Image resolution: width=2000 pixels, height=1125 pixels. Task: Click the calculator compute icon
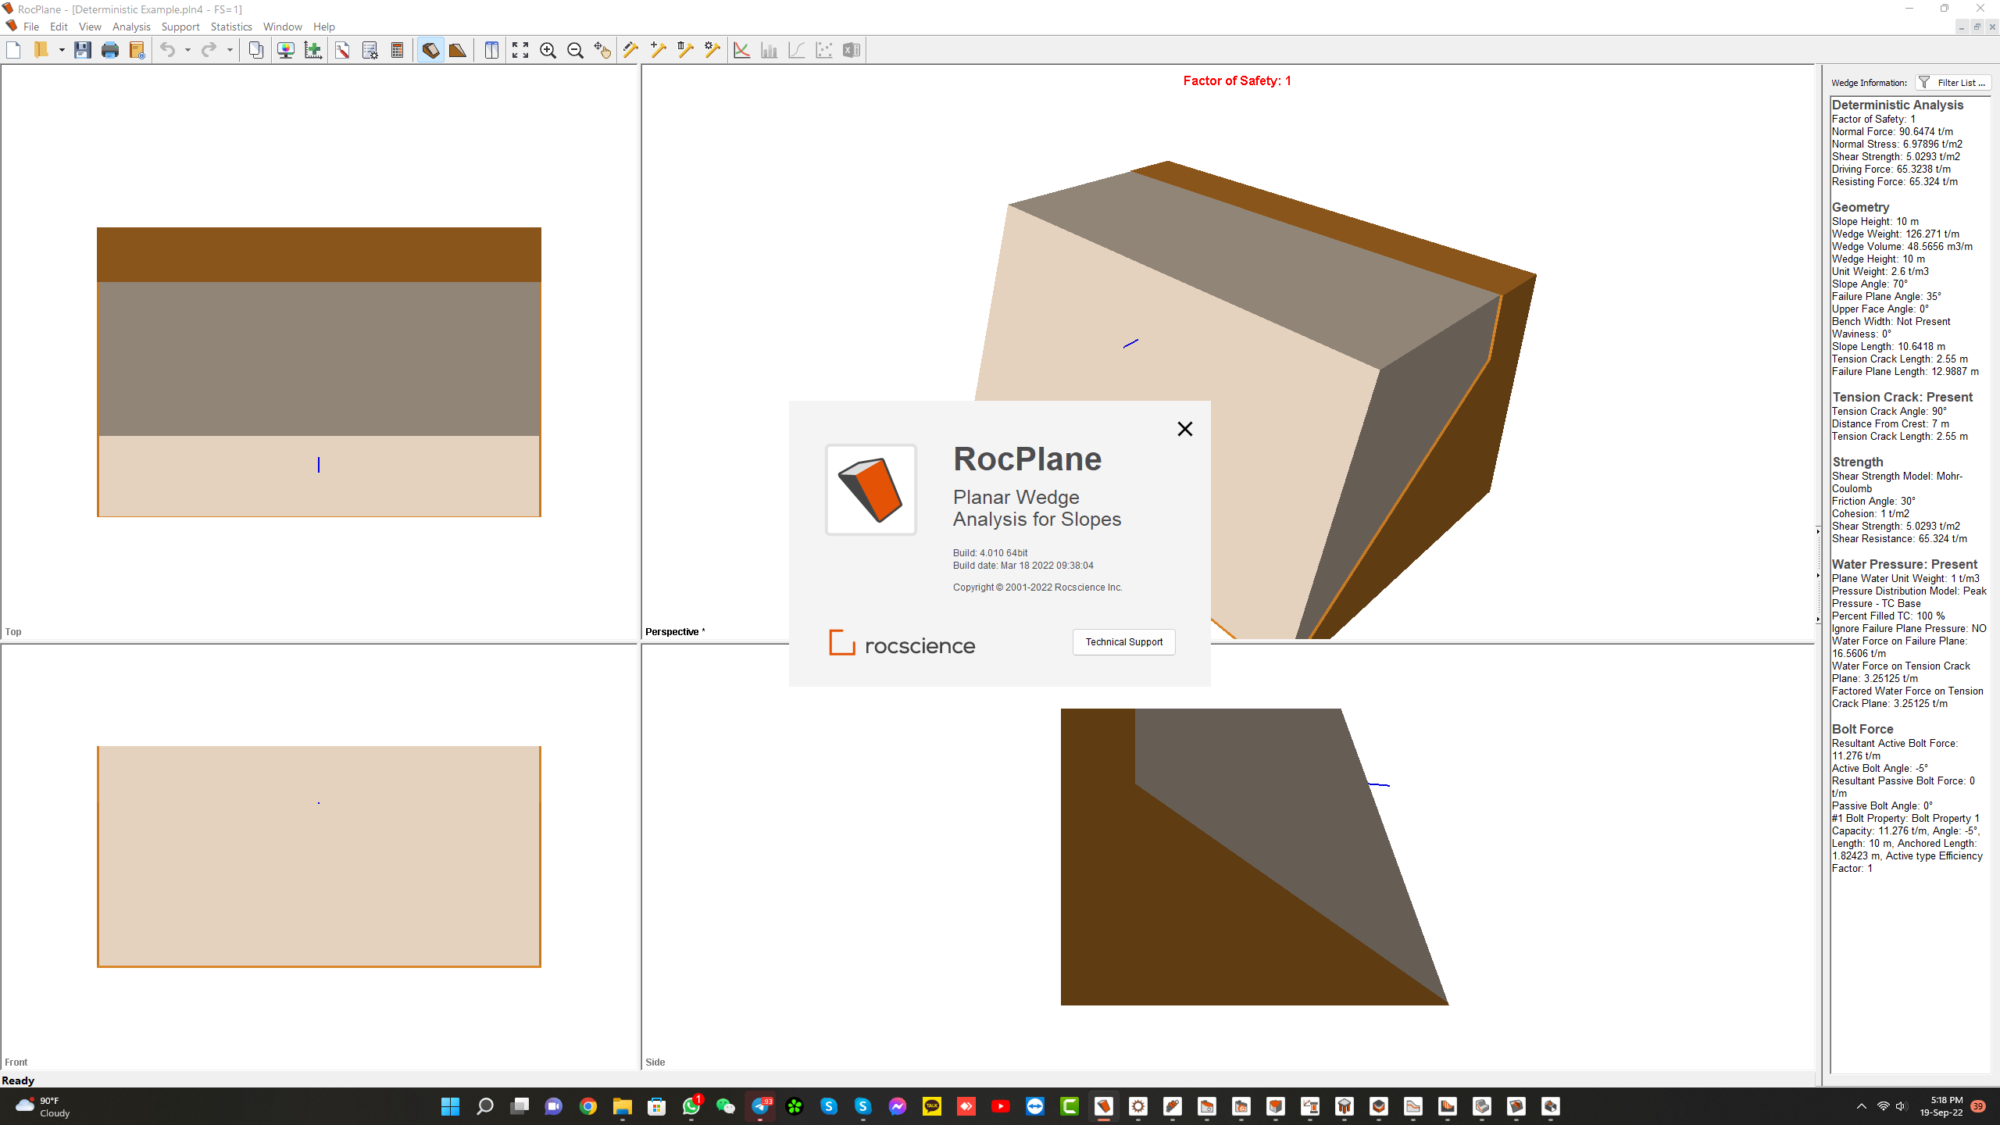[x=397, y=50]
